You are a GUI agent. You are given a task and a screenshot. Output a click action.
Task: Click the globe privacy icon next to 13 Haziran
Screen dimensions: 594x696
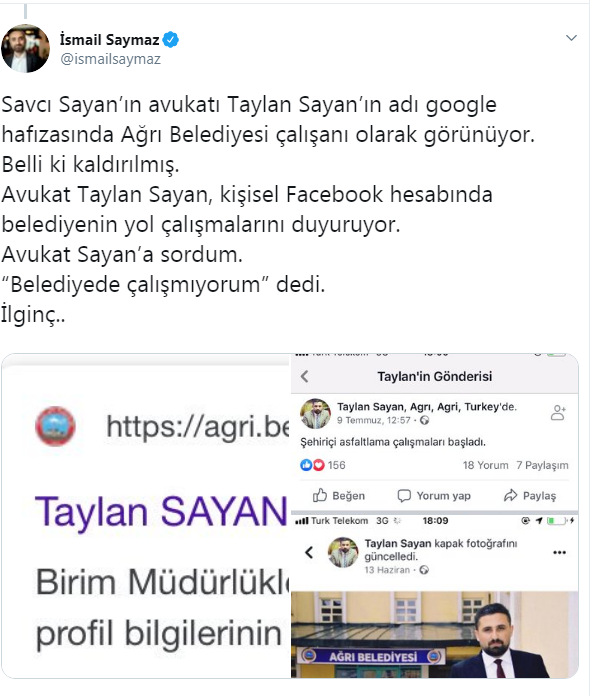click(424, 570)
